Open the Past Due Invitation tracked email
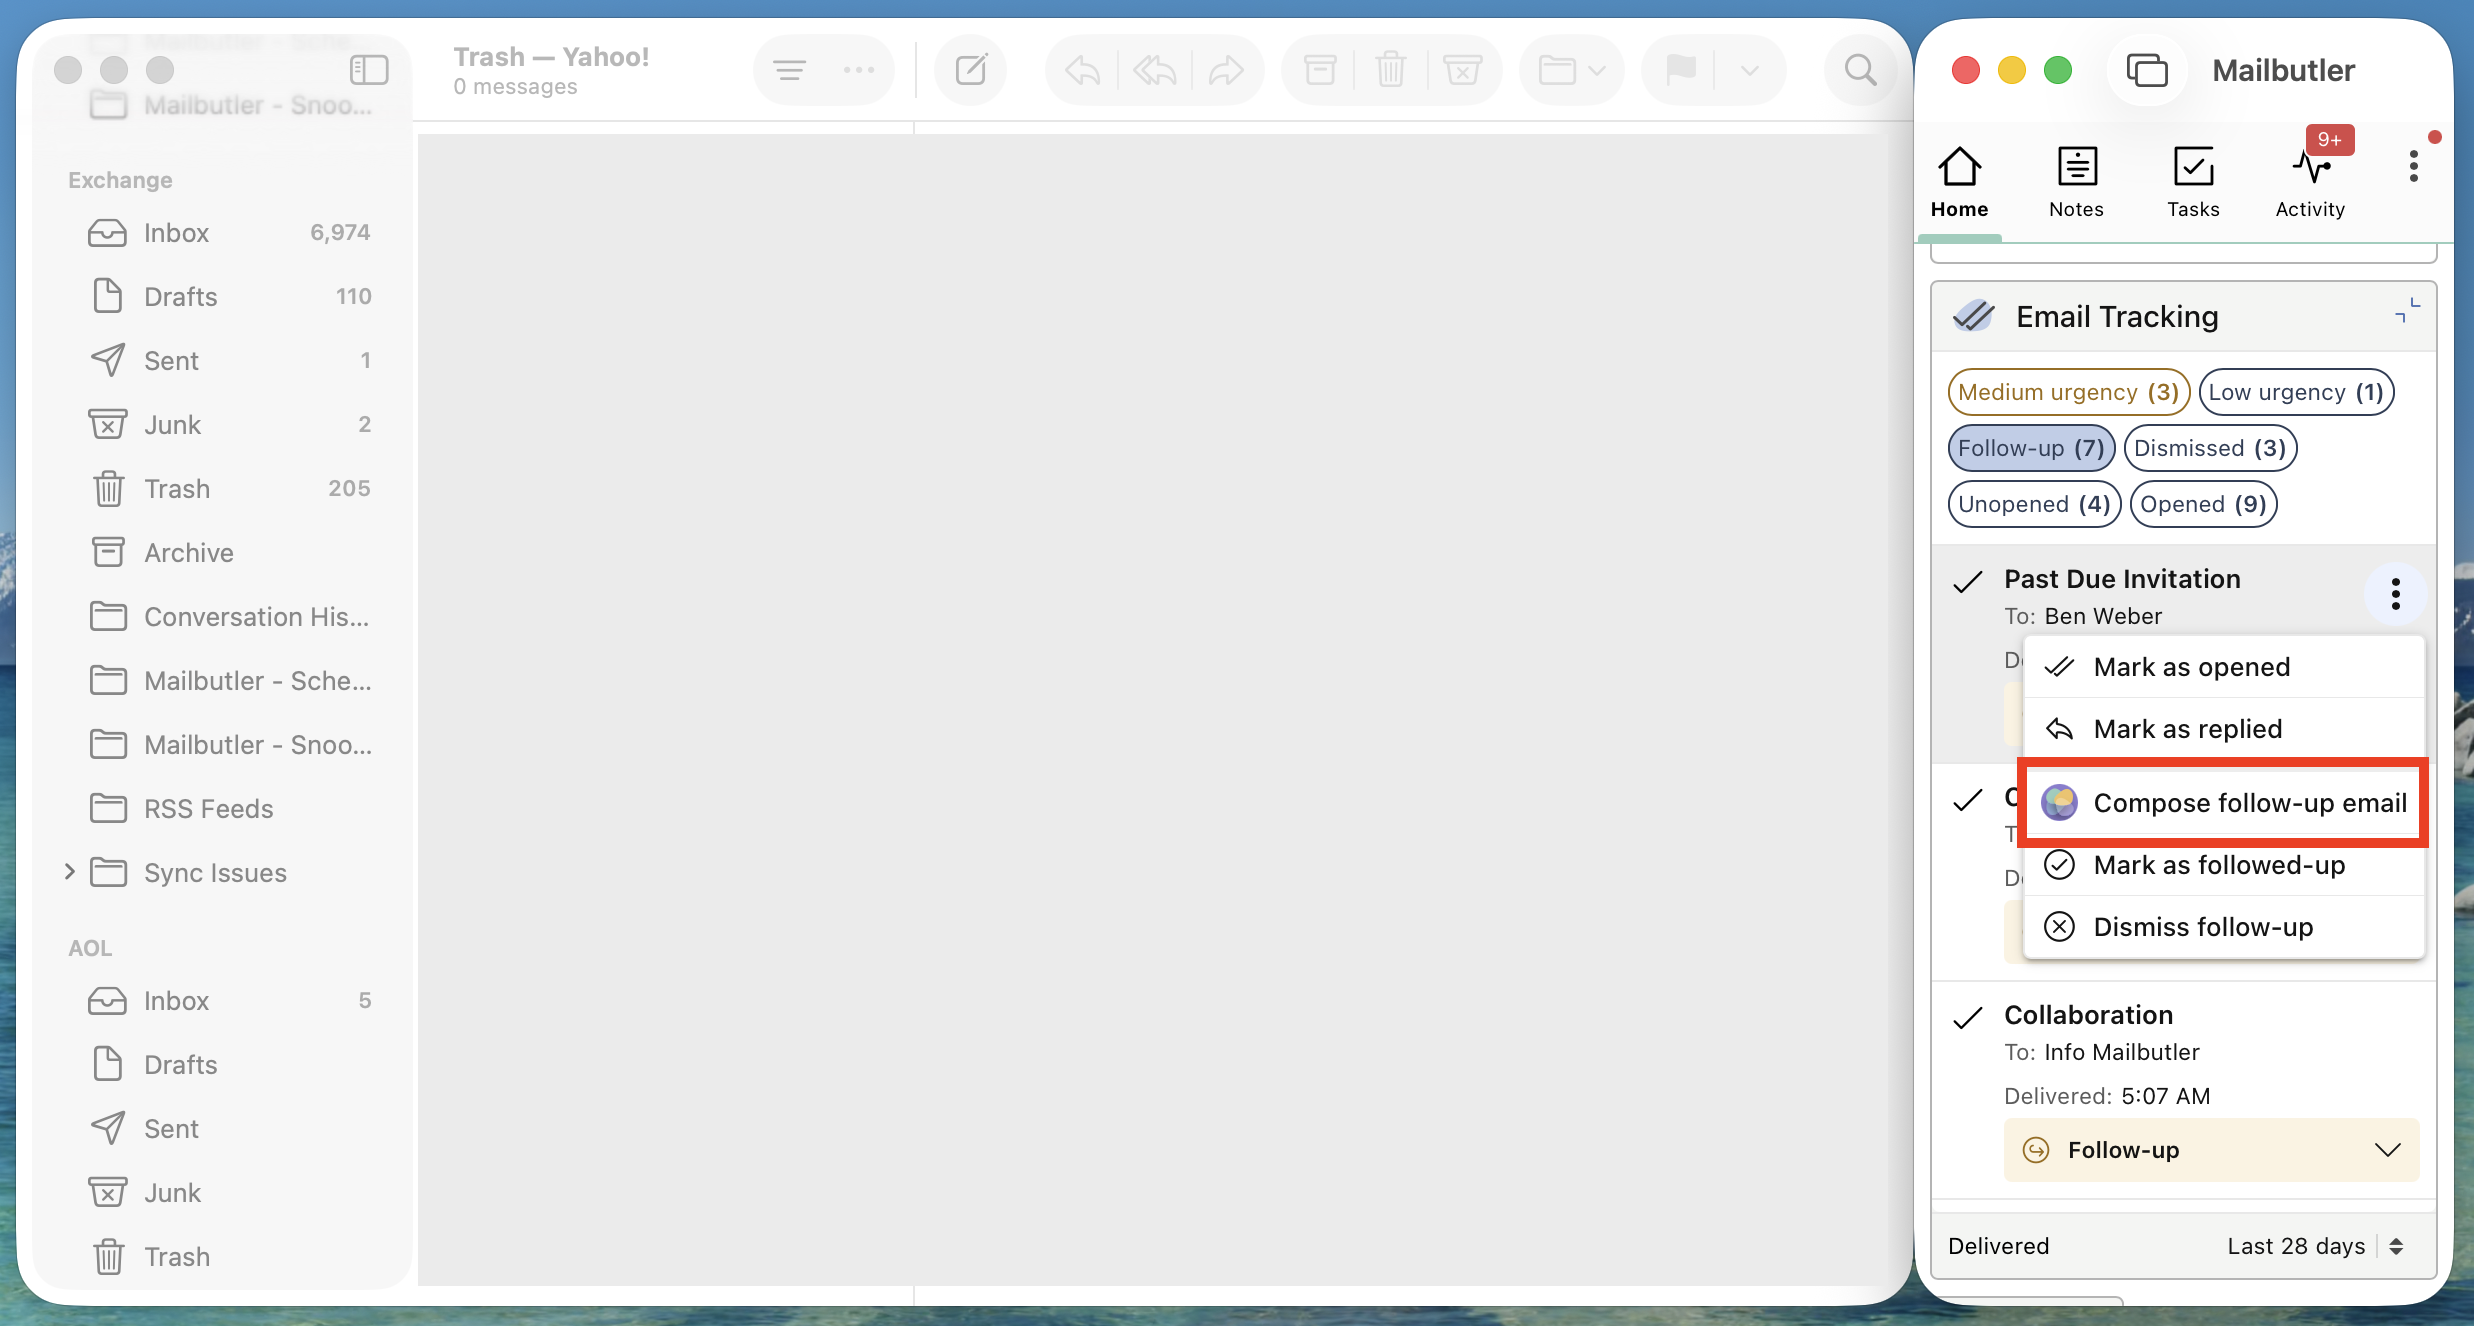This screenshot has width=2474, height=1326. [2122, 579]
